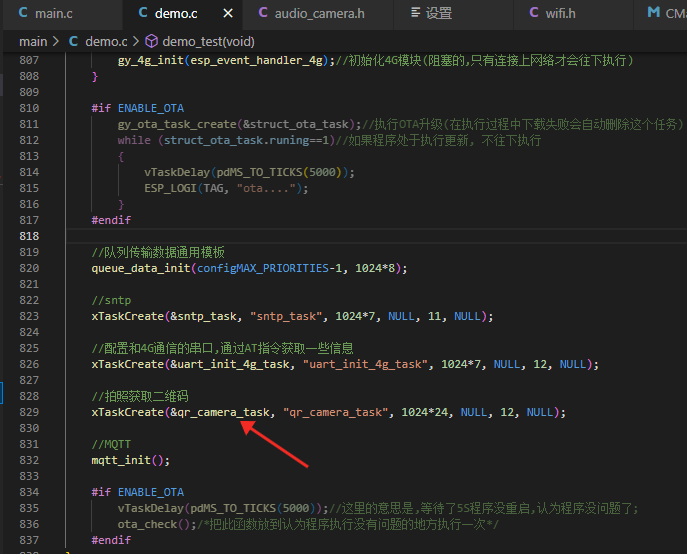
Task: Expand the chevron after 'main' breadcrumb
Action: pyautogui.click(x=56, y=42)
